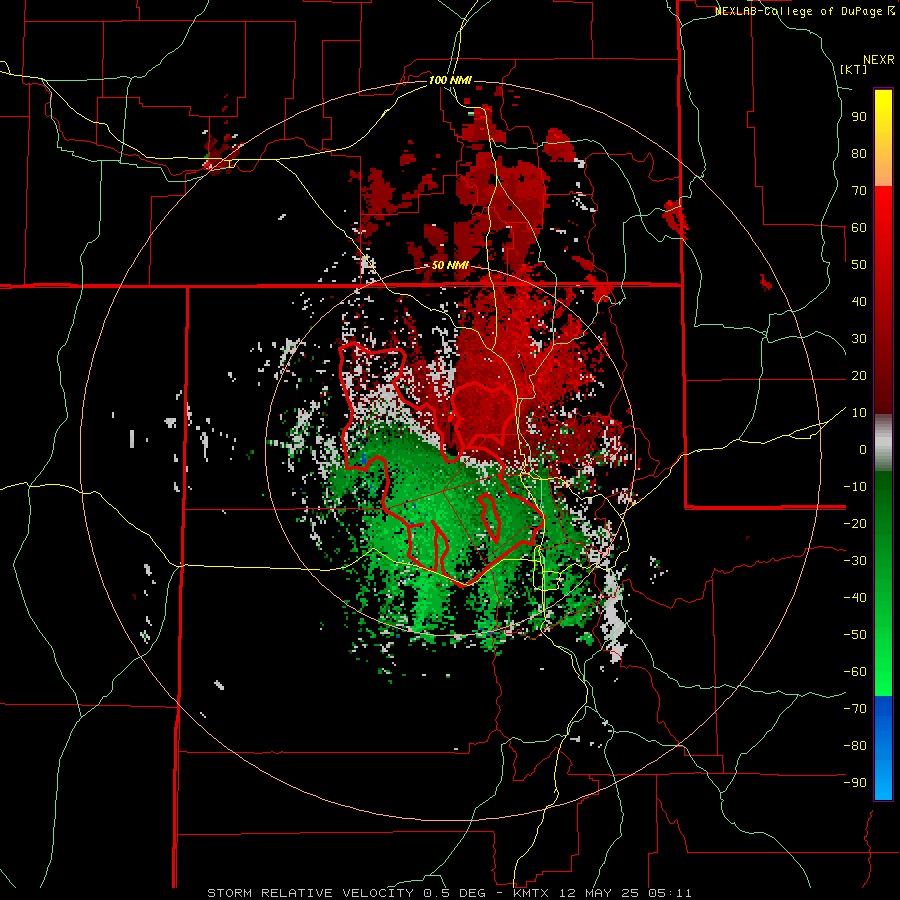Select the -30 knot scale label
The width and height of the screenshot is (900, 900).
855,561
